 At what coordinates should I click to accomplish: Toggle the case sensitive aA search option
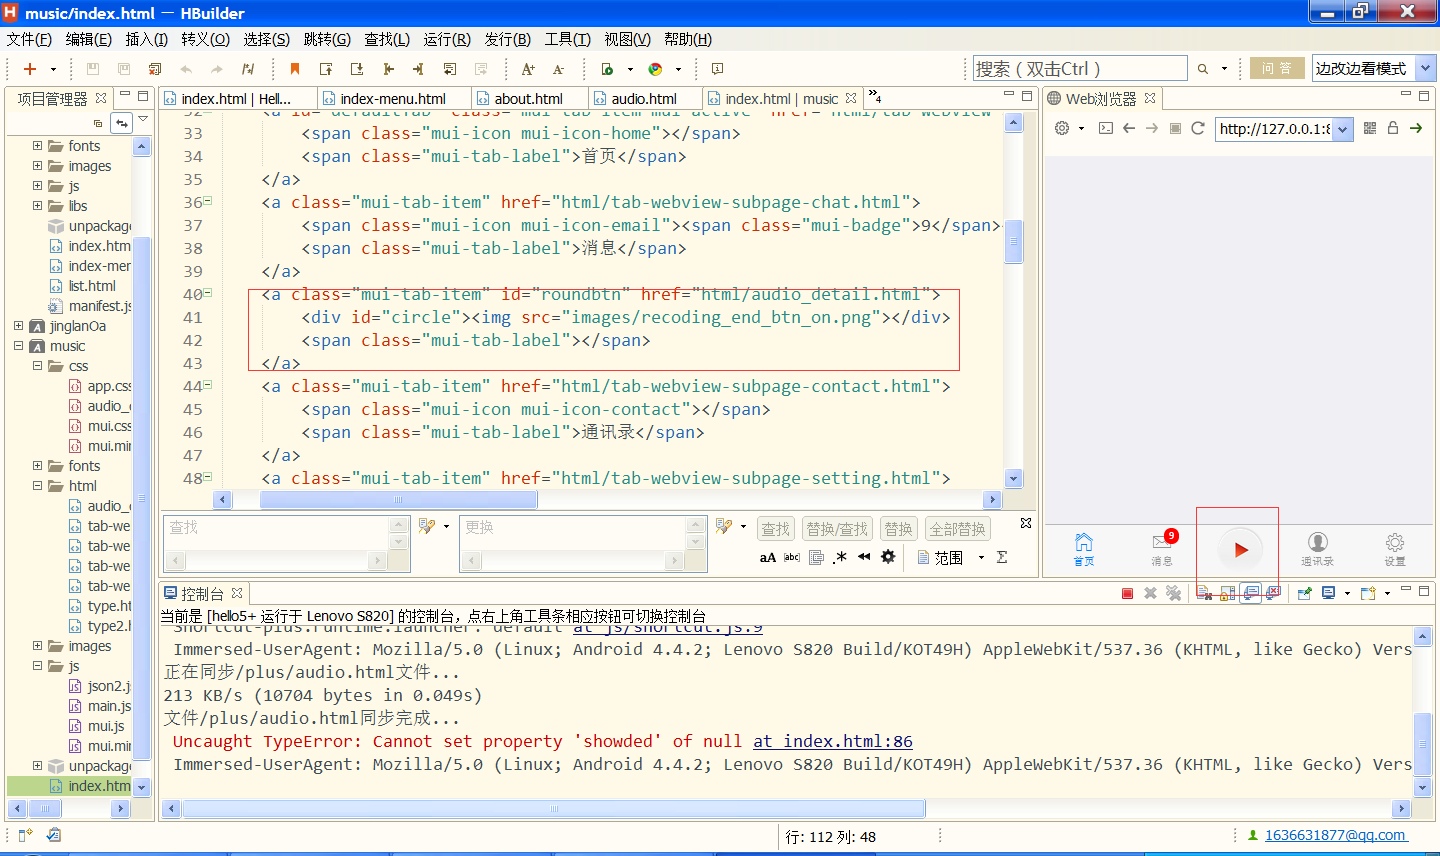pos(767,557)
